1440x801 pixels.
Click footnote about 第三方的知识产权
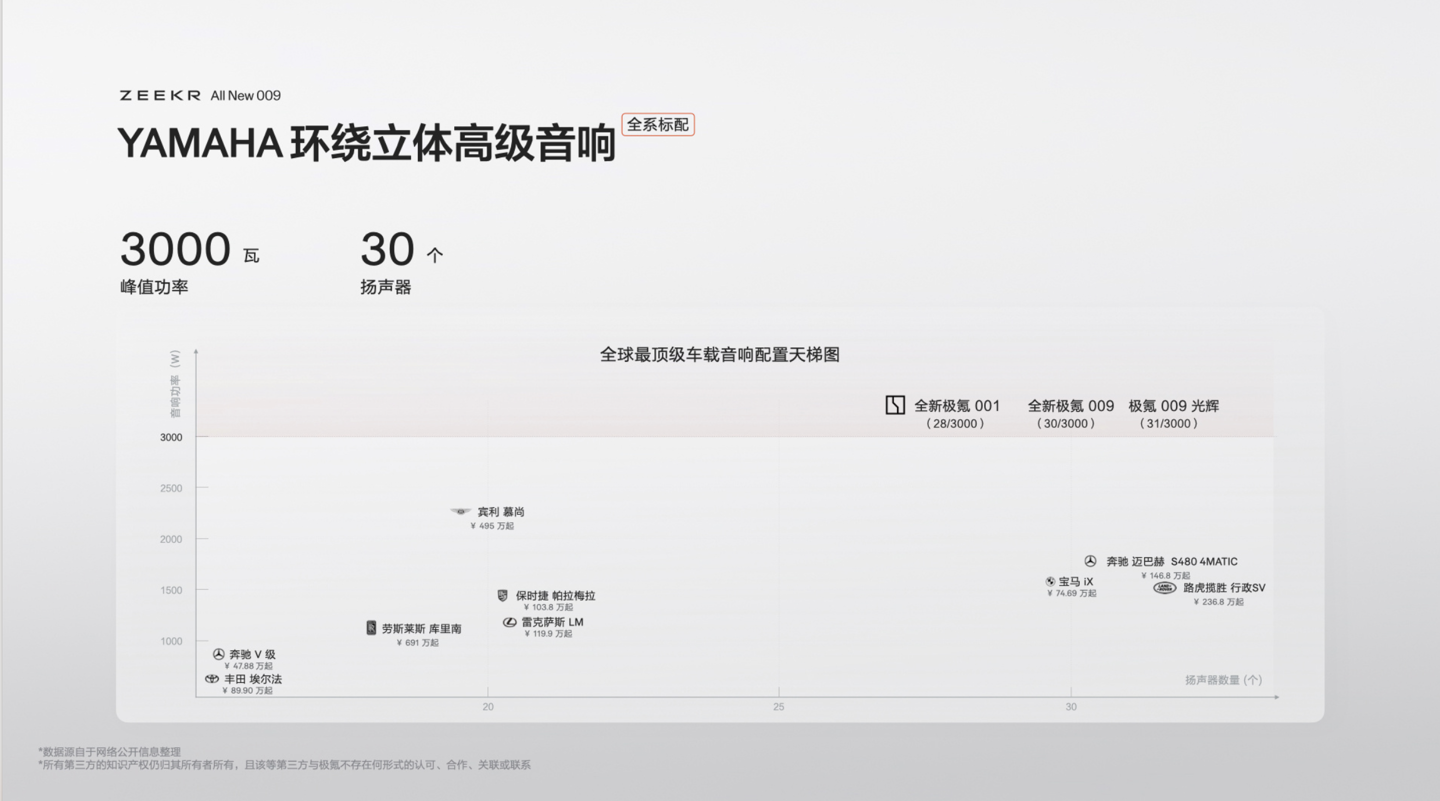(285, 765)
